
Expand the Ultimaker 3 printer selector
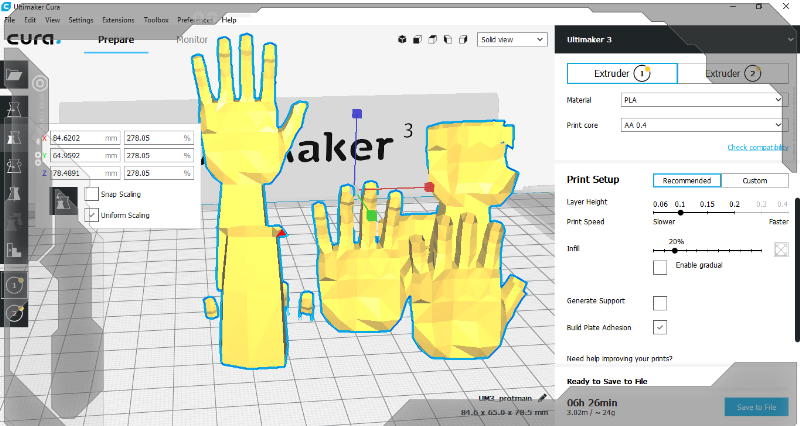(677, 39)
